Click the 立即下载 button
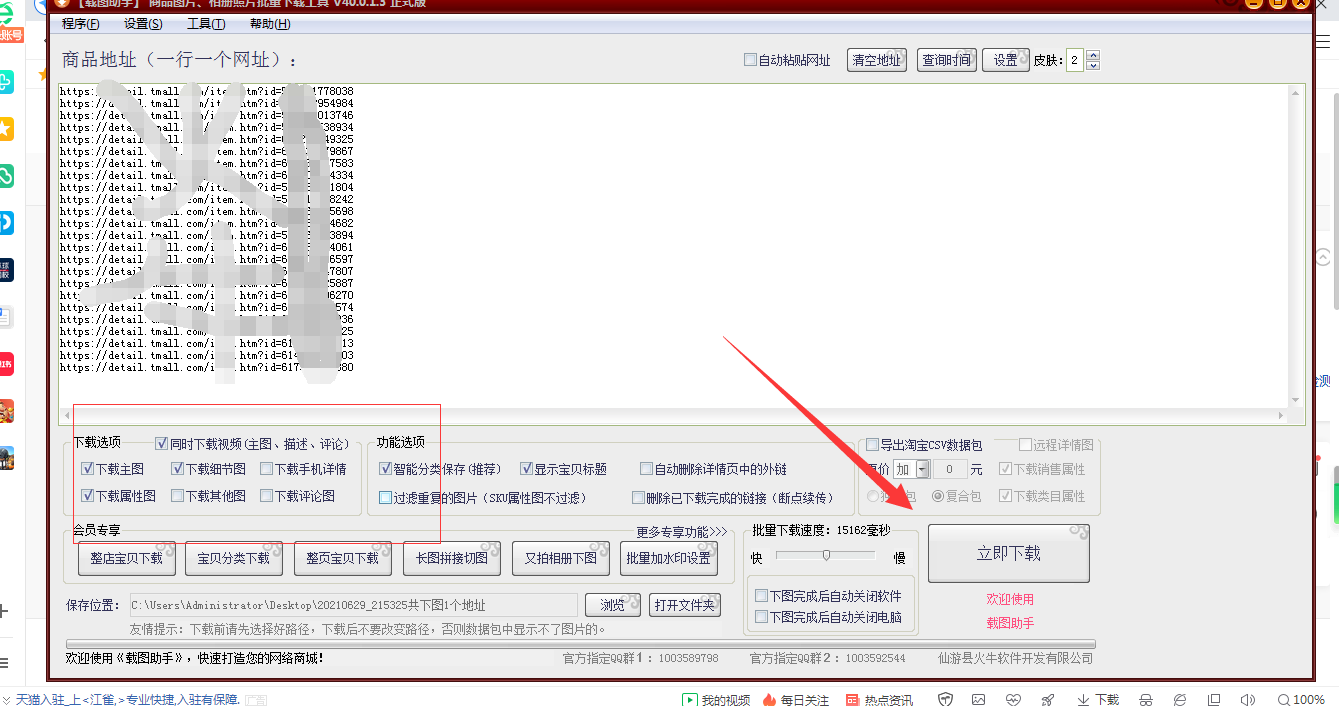This screenshot has width=1339, height=706. tap(1009, 553)
